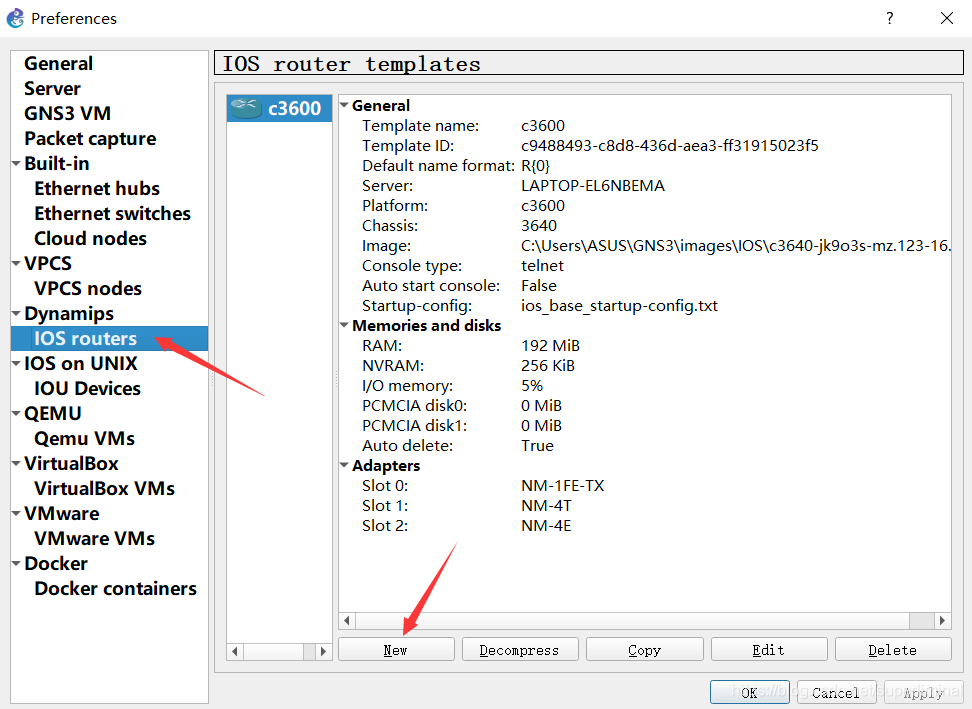The width and height of the screenshot is (972, 709).
Task: Click the template list horizontal scrollbar thumb
Action: click(309, 651)
